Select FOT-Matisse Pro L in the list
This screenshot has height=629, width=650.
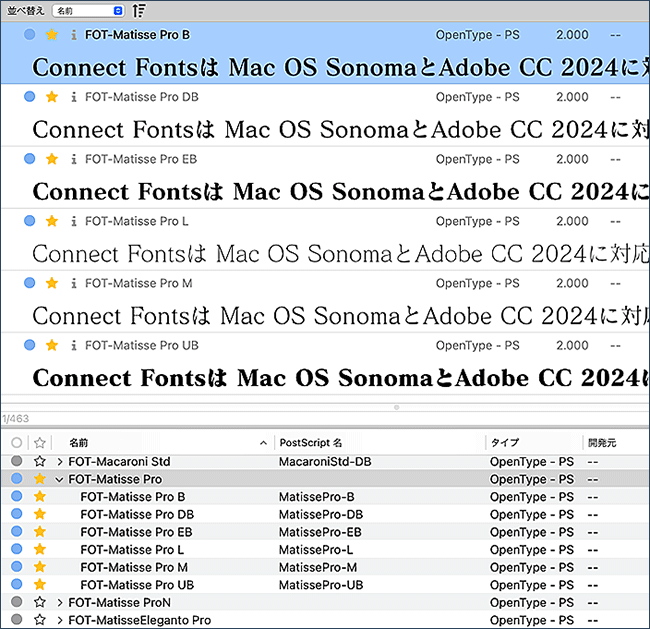[x=132, y=550]
